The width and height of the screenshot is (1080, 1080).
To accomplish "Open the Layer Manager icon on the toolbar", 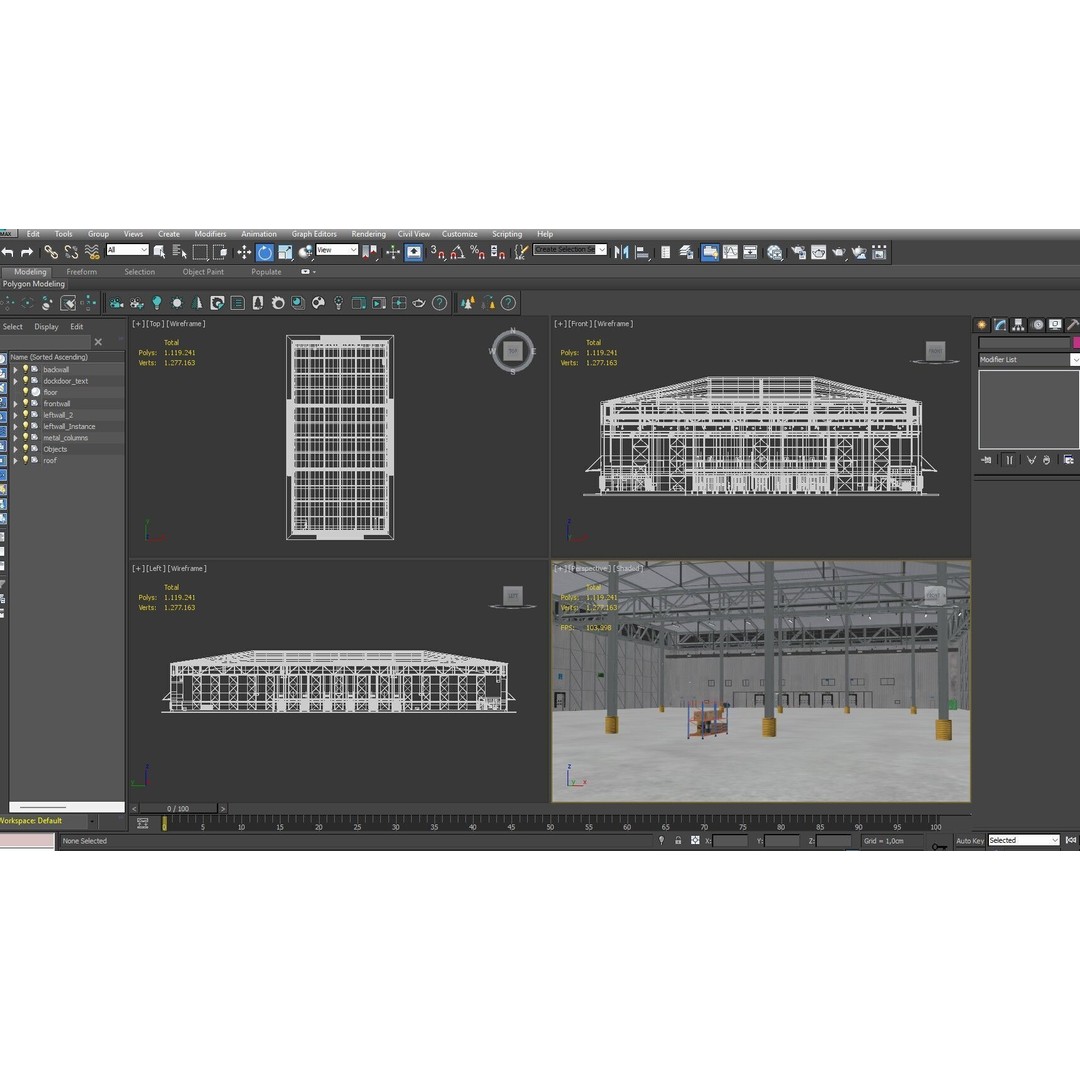I will [x=686, y=252].
